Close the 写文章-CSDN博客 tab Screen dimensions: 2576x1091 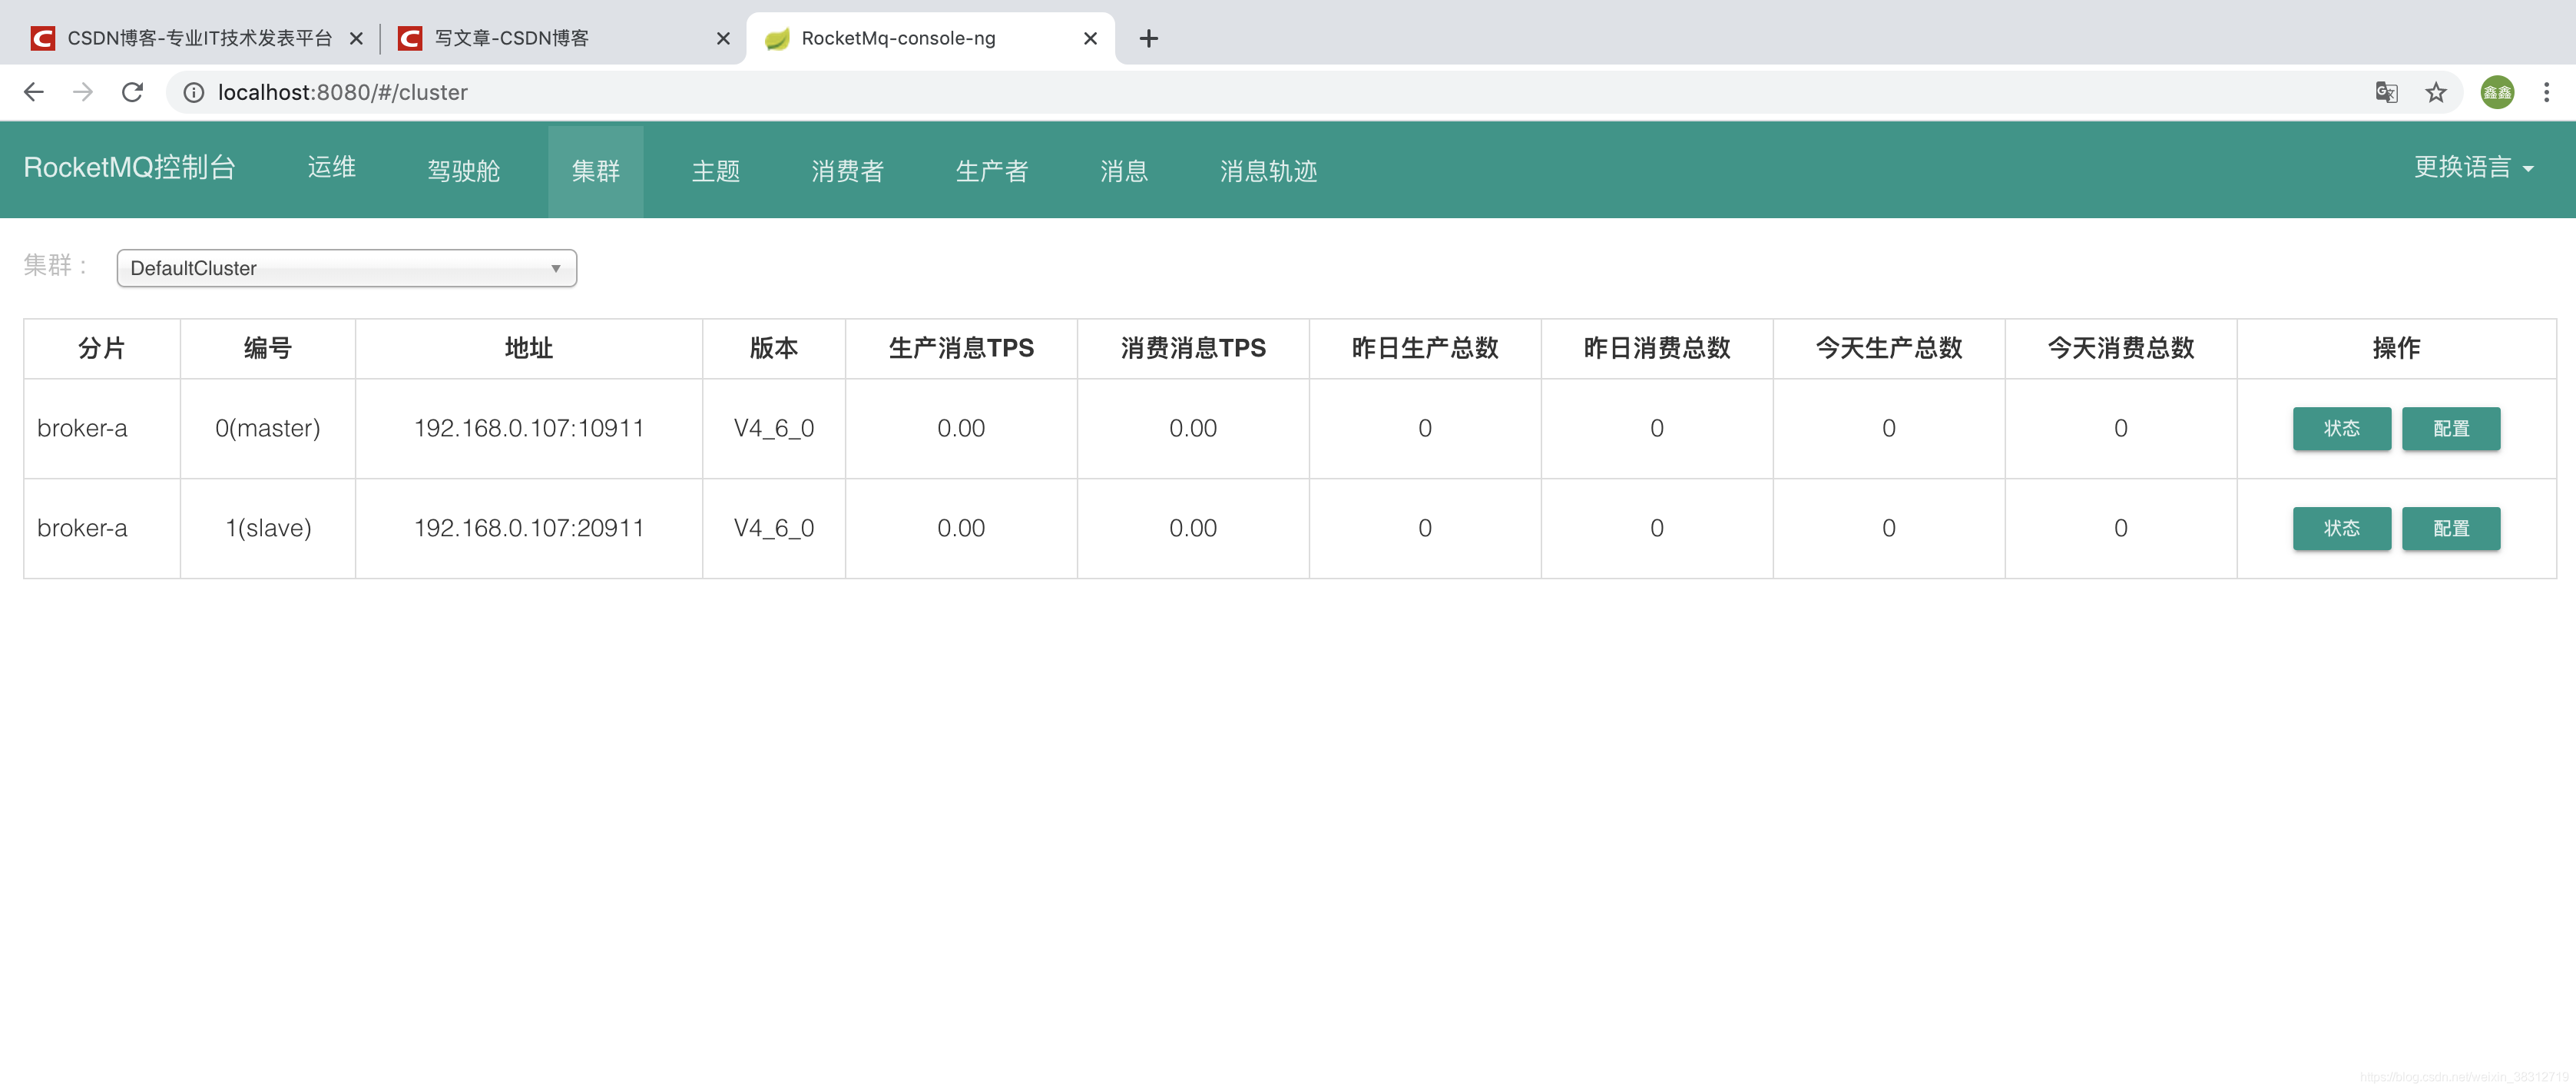coord(723,38)
